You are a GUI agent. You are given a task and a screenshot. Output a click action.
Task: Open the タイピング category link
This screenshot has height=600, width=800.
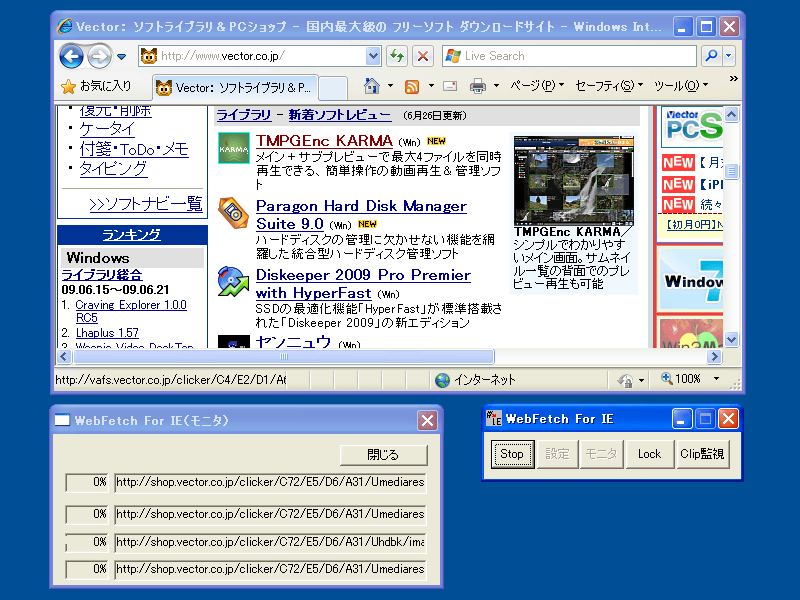[113, 168]
